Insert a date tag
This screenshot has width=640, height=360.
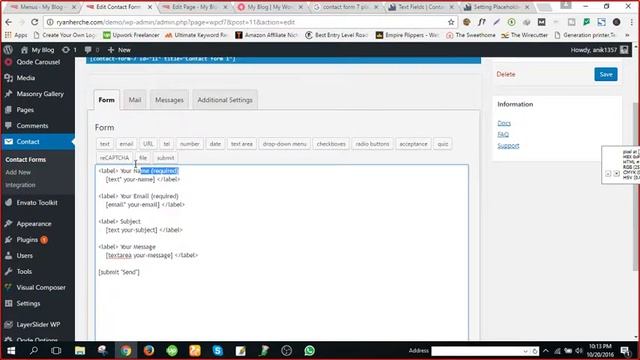click(x=215, y=144)
